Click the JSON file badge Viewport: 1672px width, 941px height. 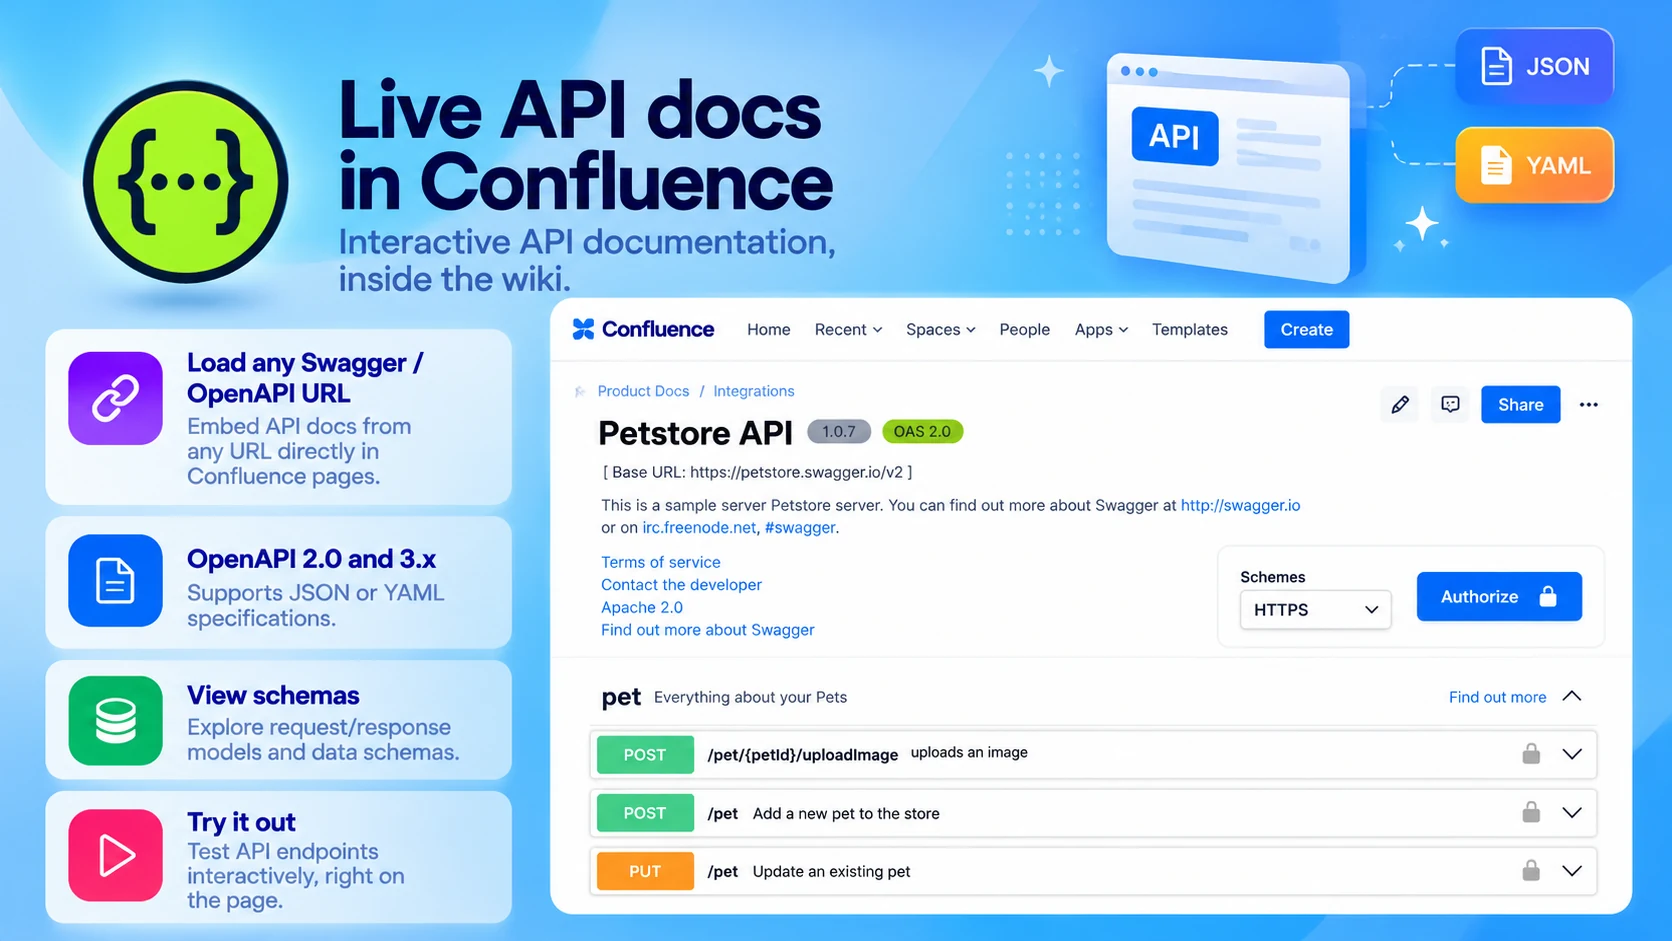pyautogui.click(x=1535, y=66)
